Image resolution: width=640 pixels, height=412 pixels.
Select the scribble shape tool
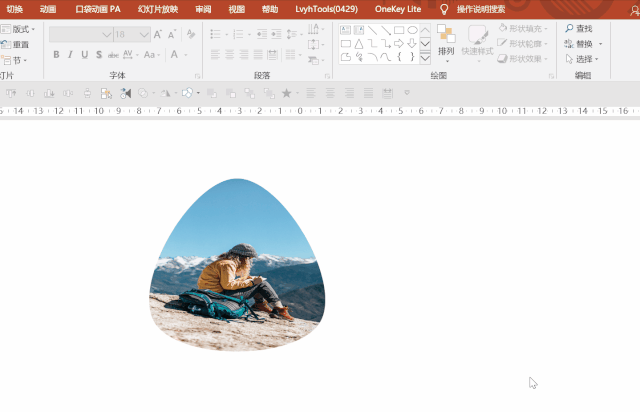pos(359,57)
